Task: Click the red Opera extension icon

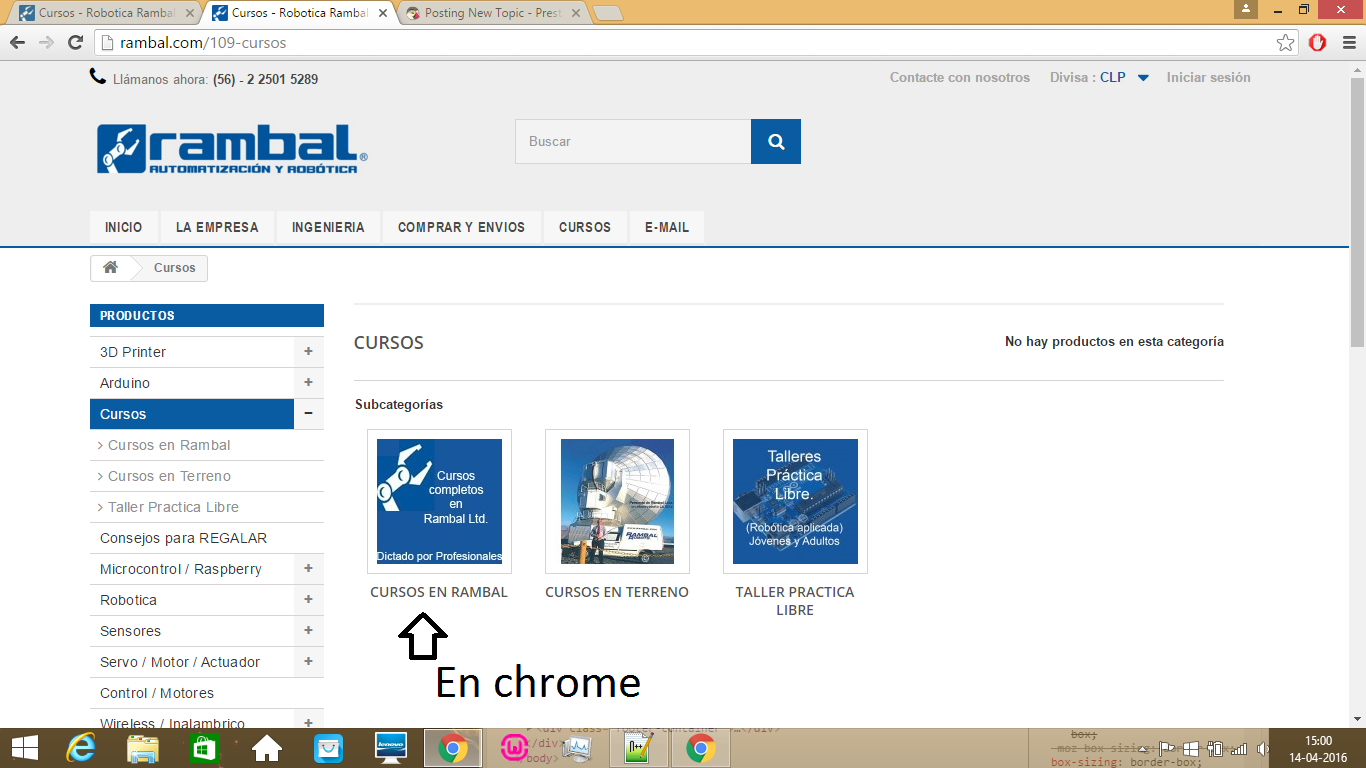Action: click(x=1318, y=43)
